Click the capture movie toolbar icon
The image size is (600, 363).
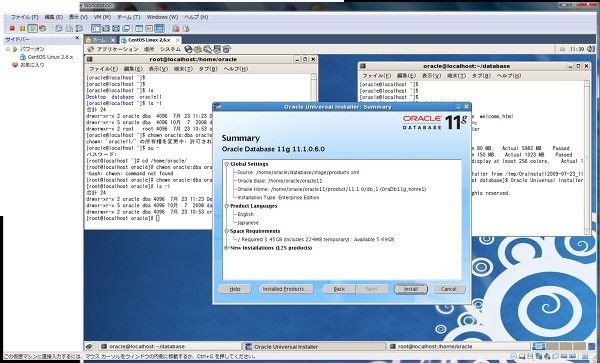click(186, 28)
